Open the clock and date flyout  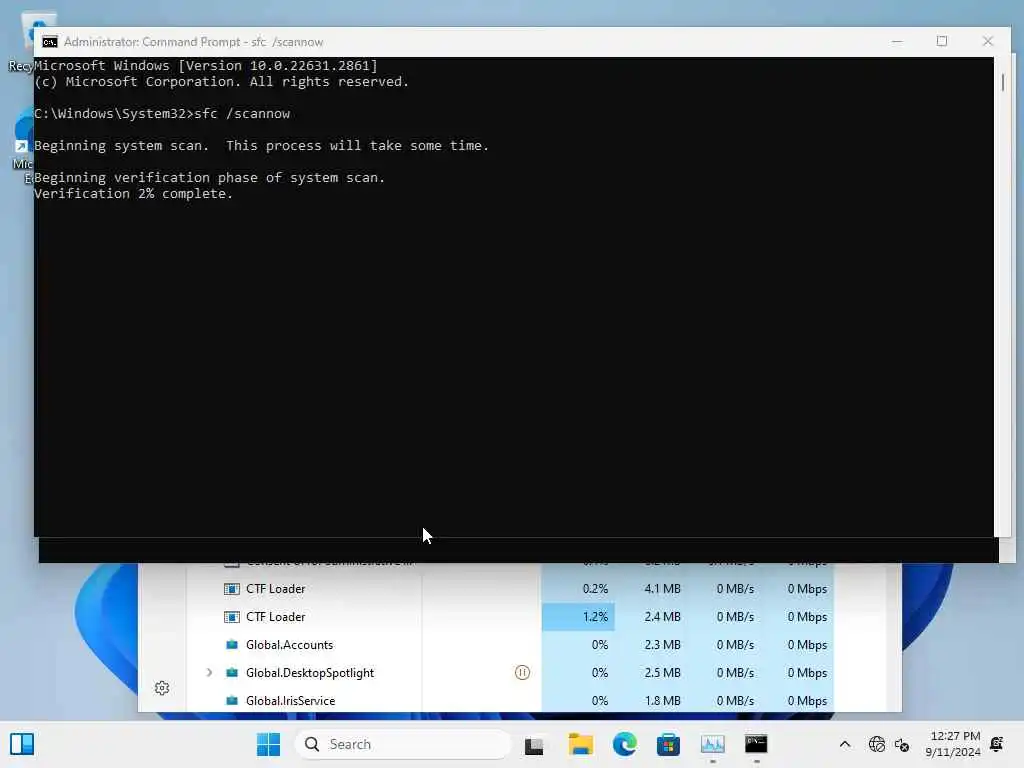point(953,744)
